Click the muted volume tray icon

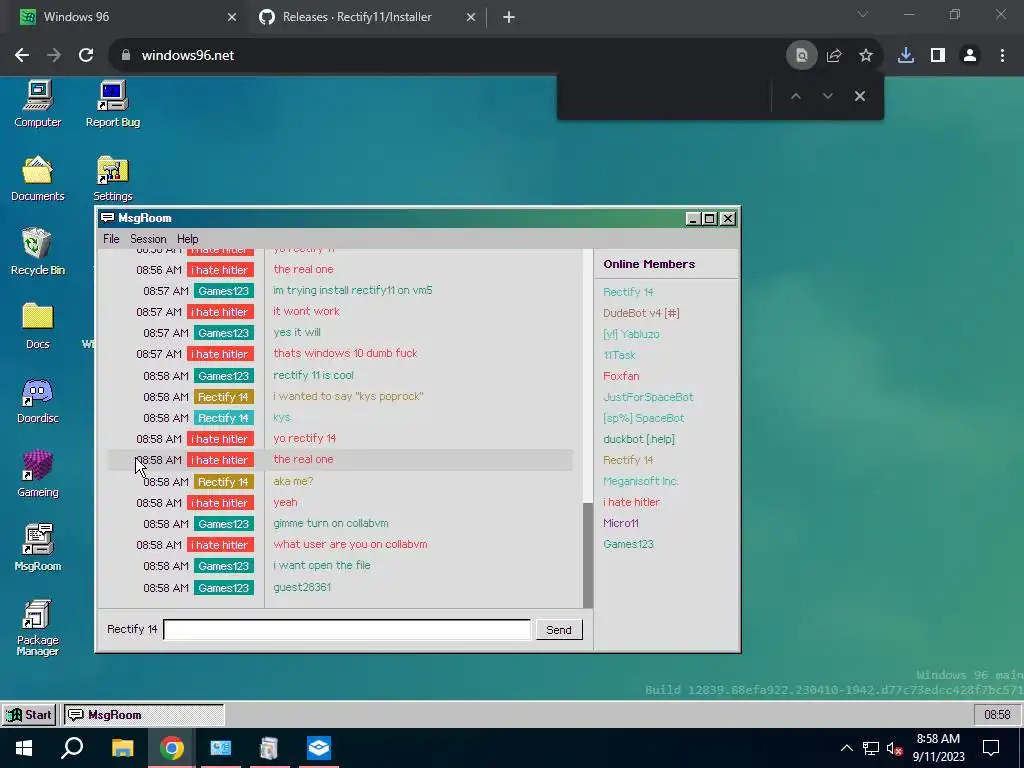(894, 748)
